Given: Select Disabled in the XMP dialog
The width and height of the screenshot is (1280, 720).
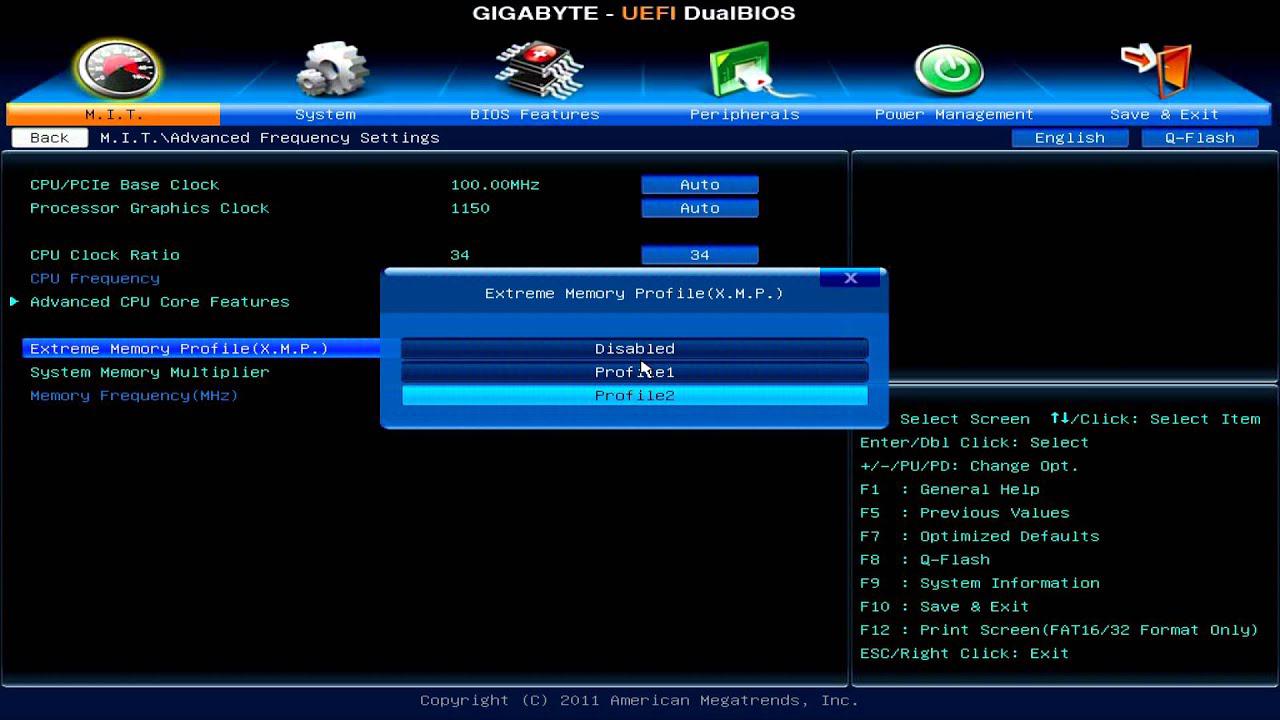Looking at the screenshot, I should pos(634,348).
